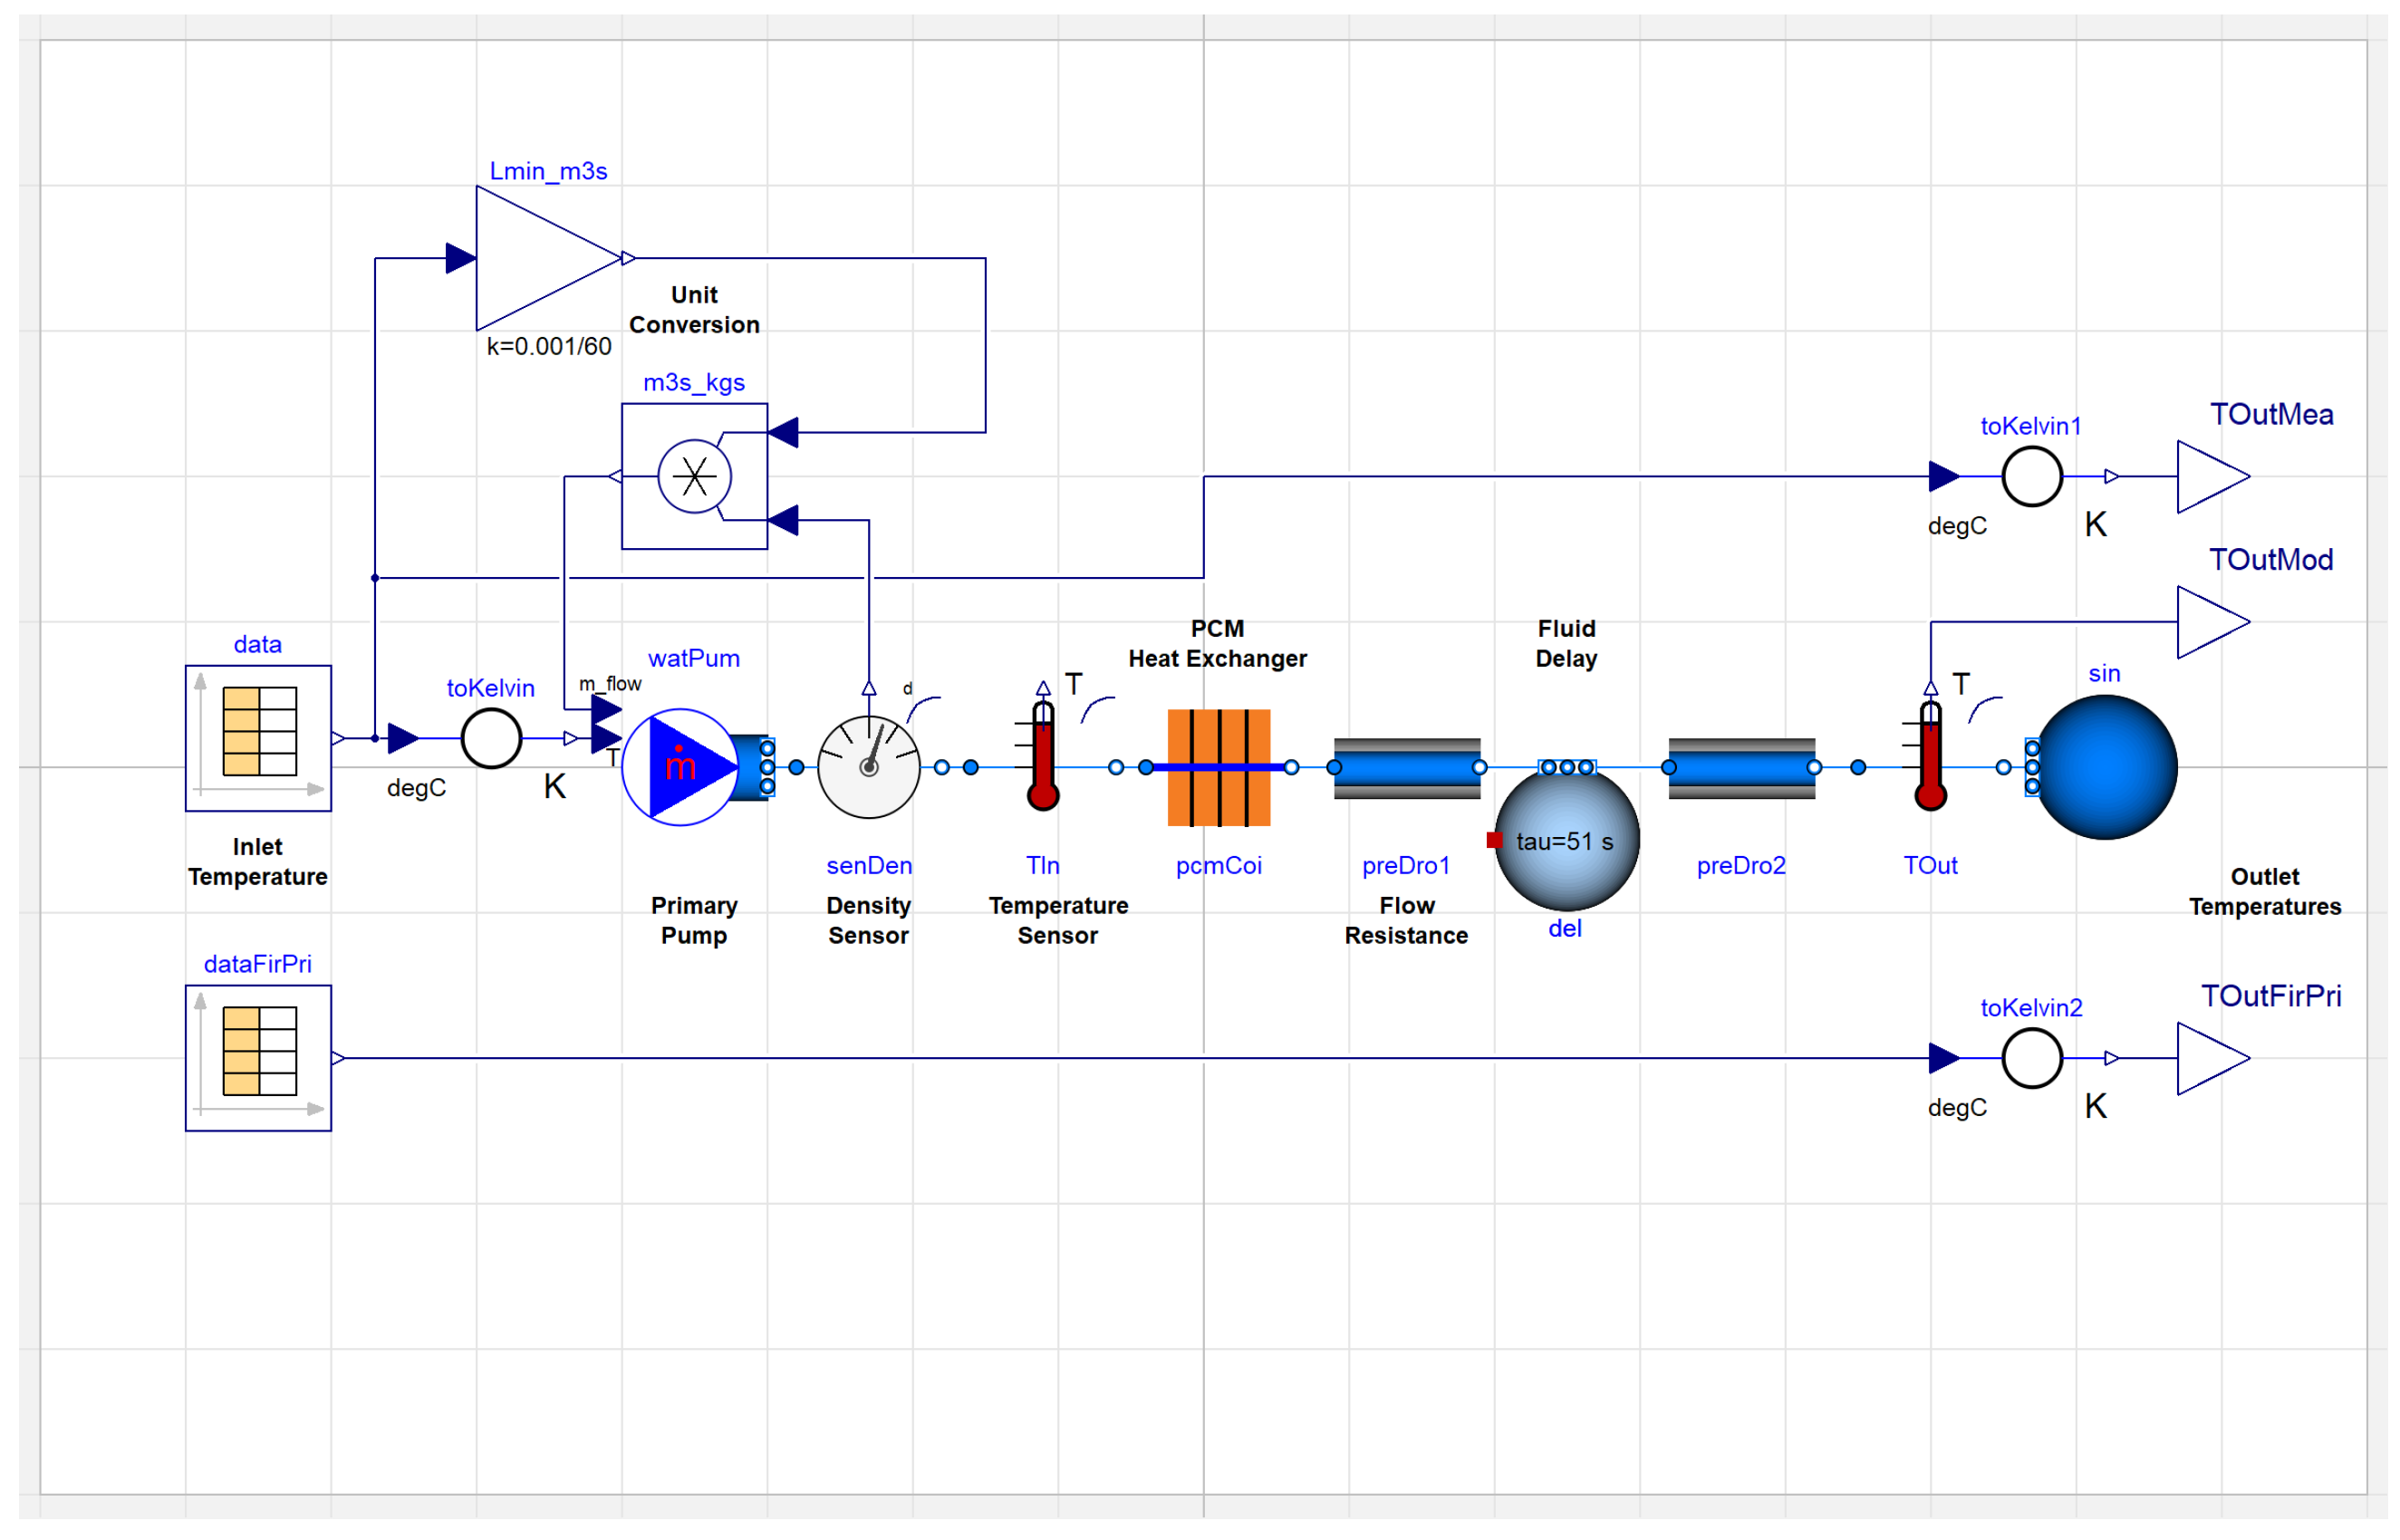This screenshot has height=1540, width=2400.
Task: Select the m3s_kgs product block
Action: pyautogui.click(x=694, y=476)
